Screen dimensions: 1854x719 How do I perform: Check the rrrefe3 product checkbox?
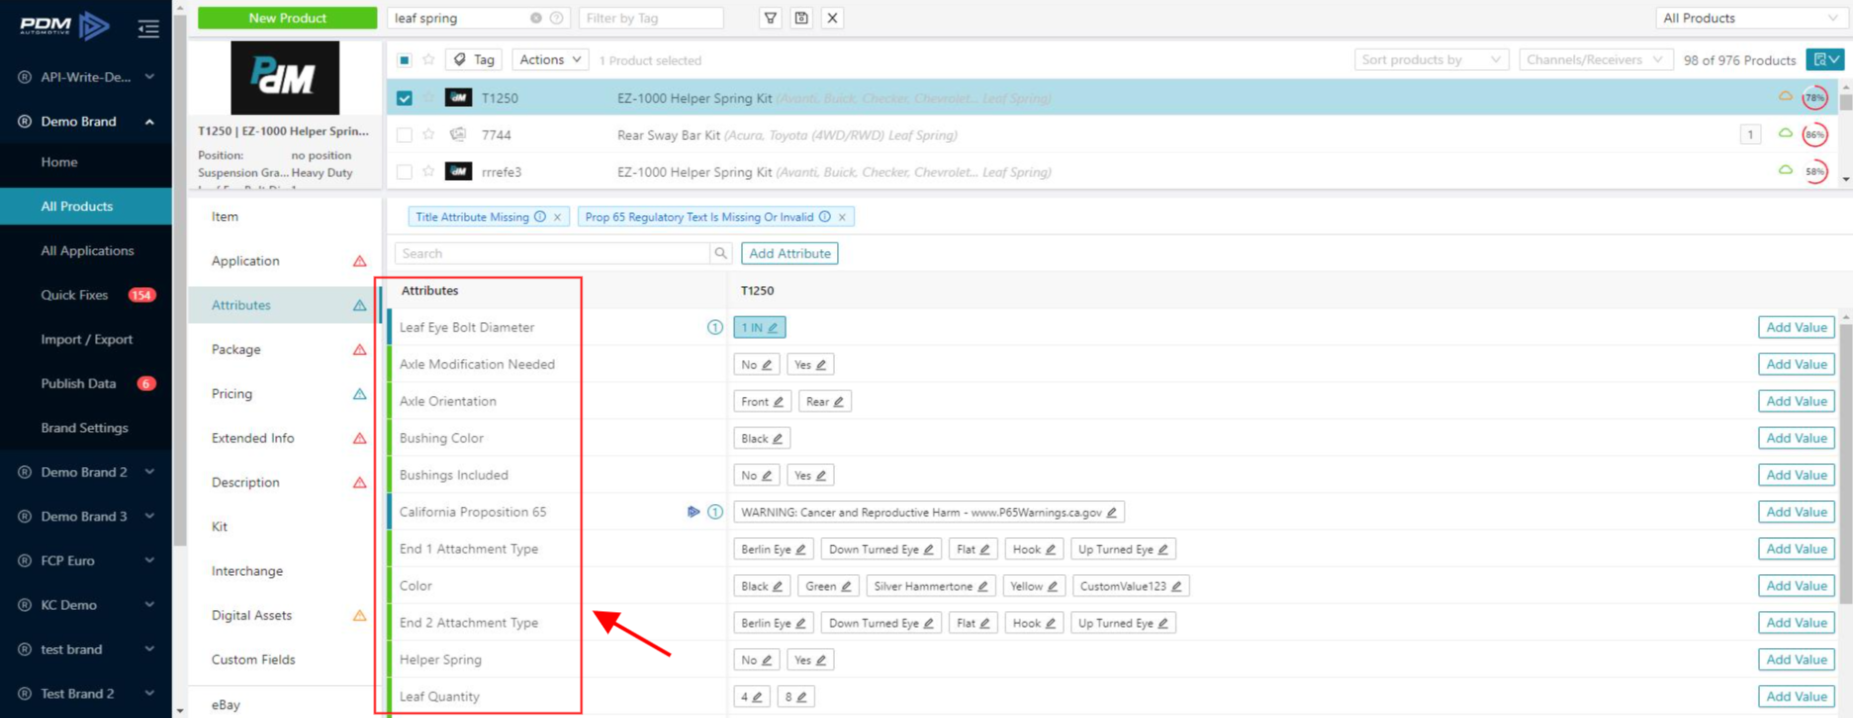click(404, 172)
